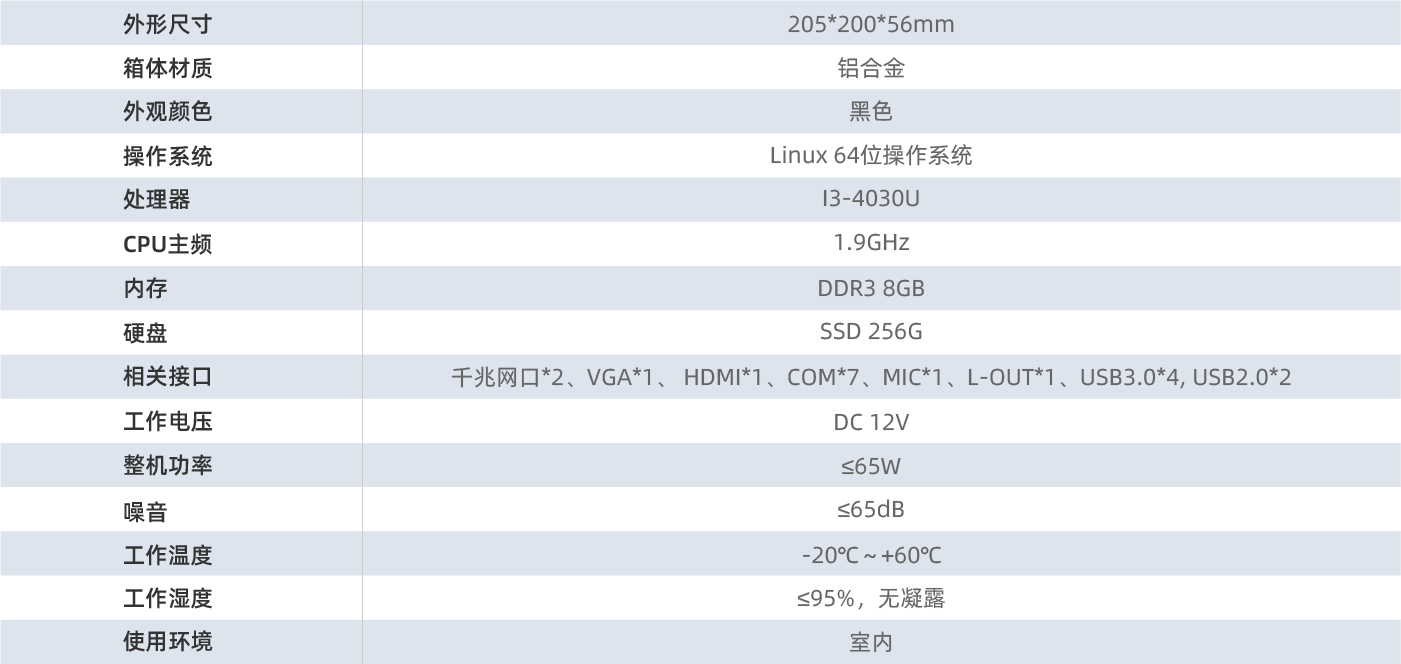The height and width of the screenshot is (664, 1401).
Task: Select the Linux 64位操作系统 value
Action: pyautogui.click(x=871, y=156)
